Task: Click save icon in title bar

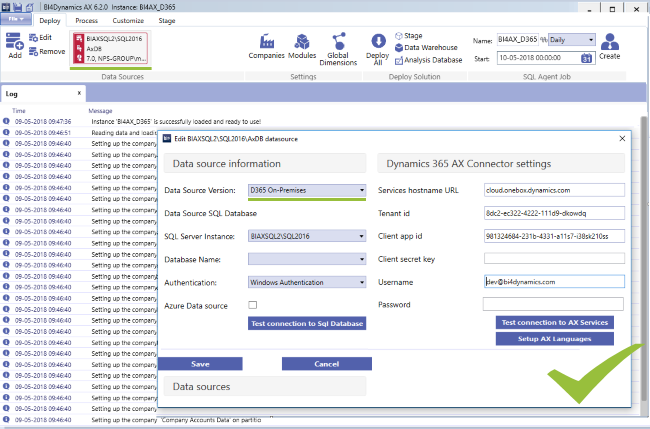Action: [x=17, y=7]
